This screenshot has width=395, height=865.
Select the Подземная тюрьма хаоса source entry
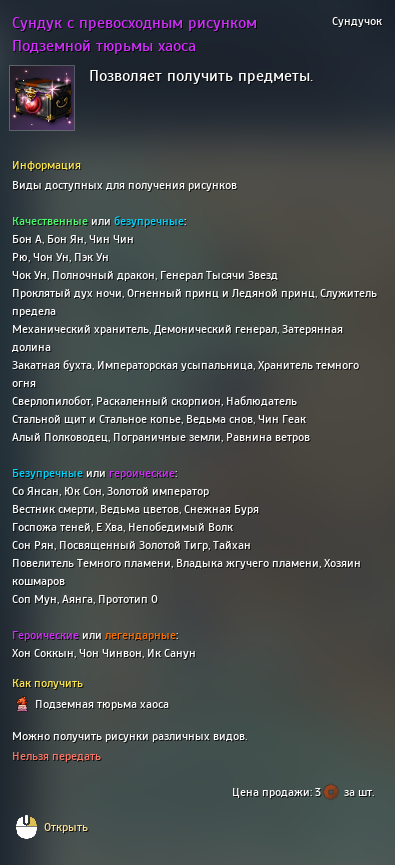click(102, 704)
